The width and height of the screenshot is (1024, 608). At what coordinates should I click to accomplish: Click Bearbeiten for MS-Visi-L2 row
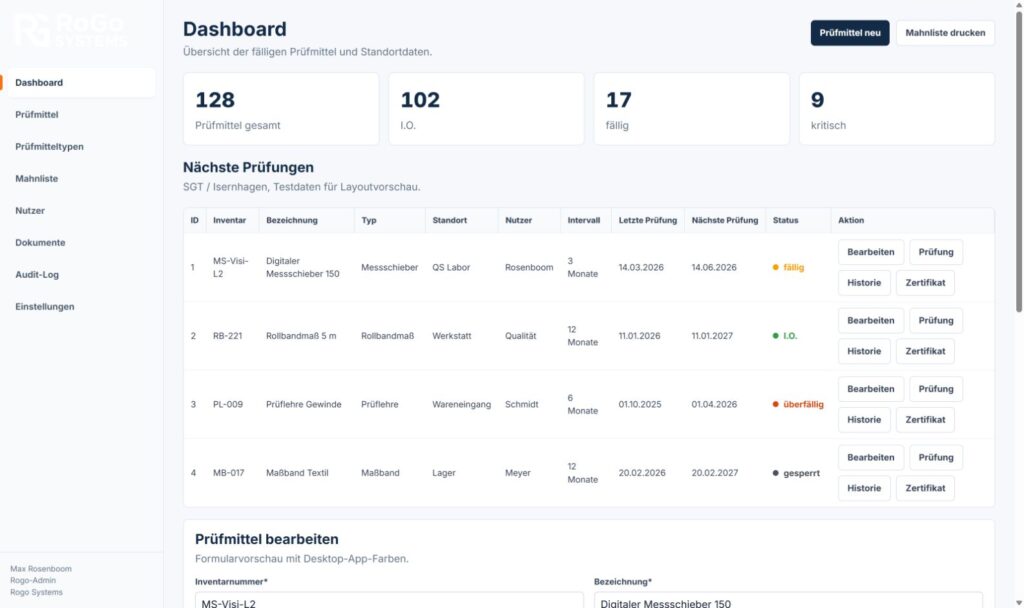[x=871, y=252]
